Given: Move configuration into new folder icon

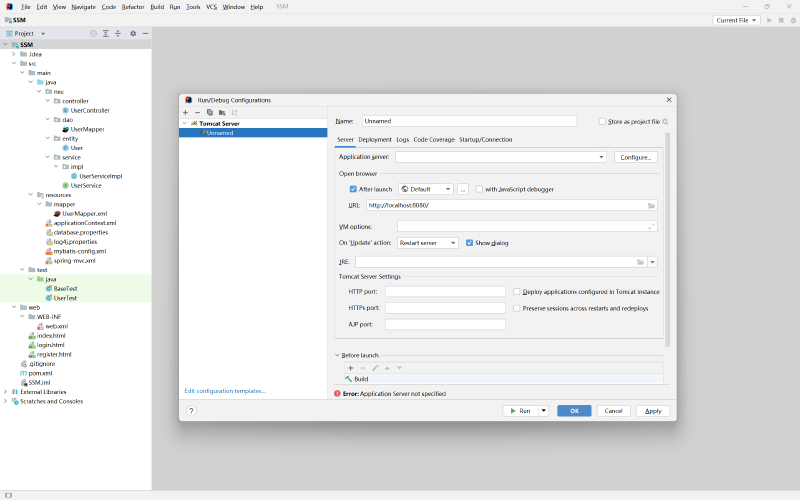Looking at the screenshot, I should point(222,112).
